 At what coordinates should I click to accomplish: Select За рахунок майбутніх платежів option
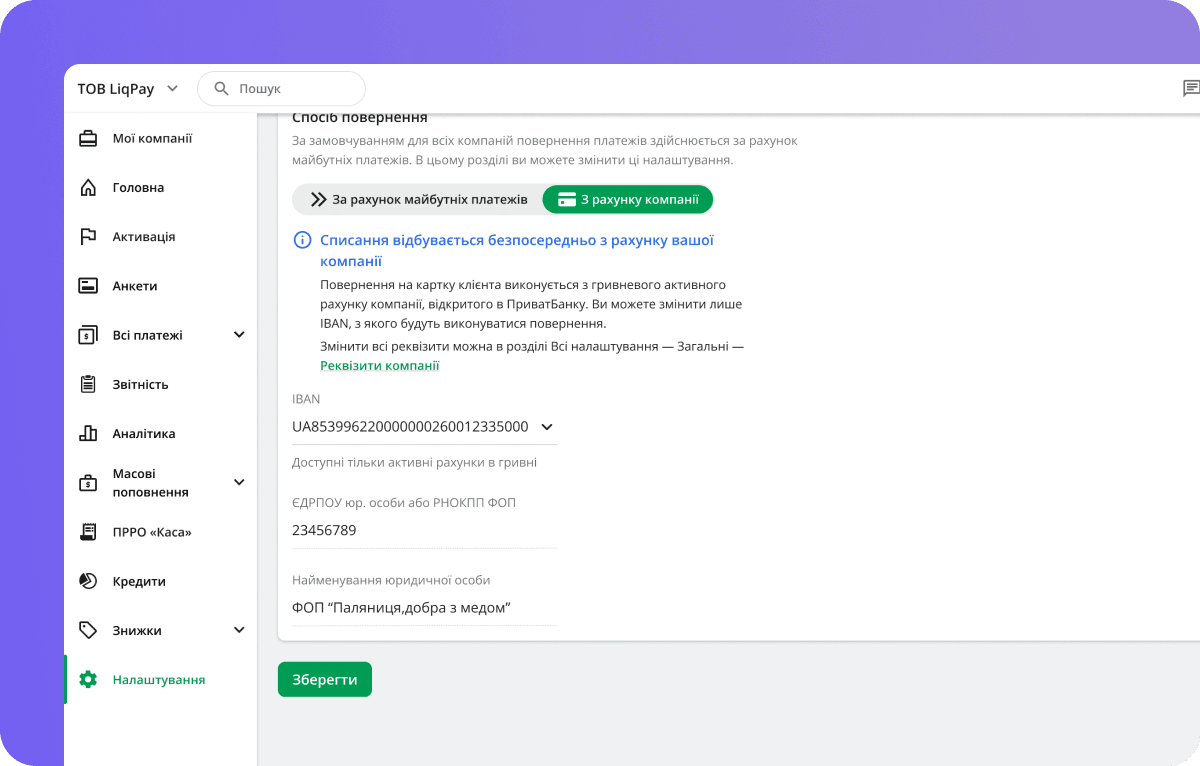coord(418,200)
